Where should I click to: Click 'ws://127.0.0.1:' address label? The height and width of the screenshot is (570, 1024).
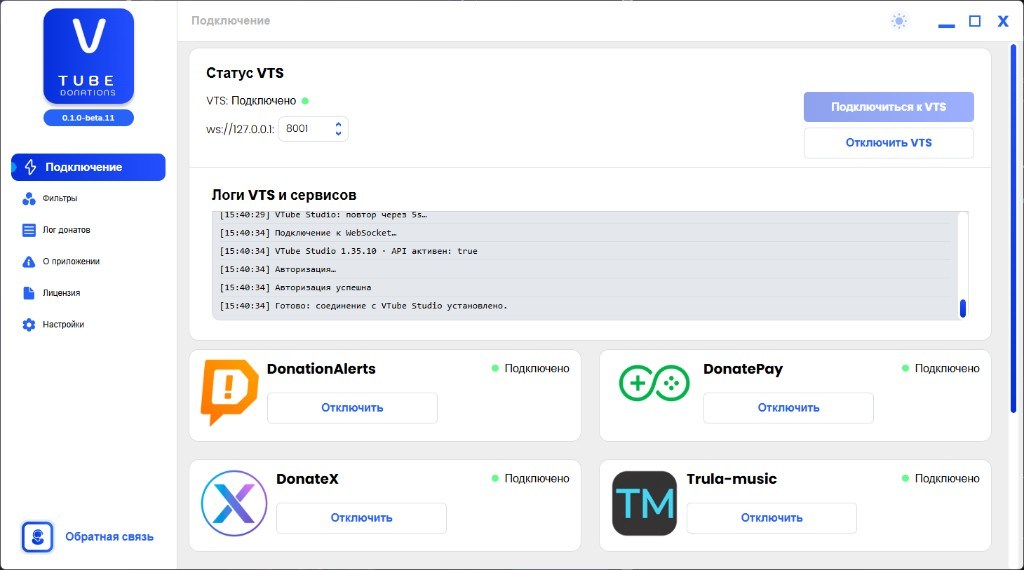click(240, 129)
